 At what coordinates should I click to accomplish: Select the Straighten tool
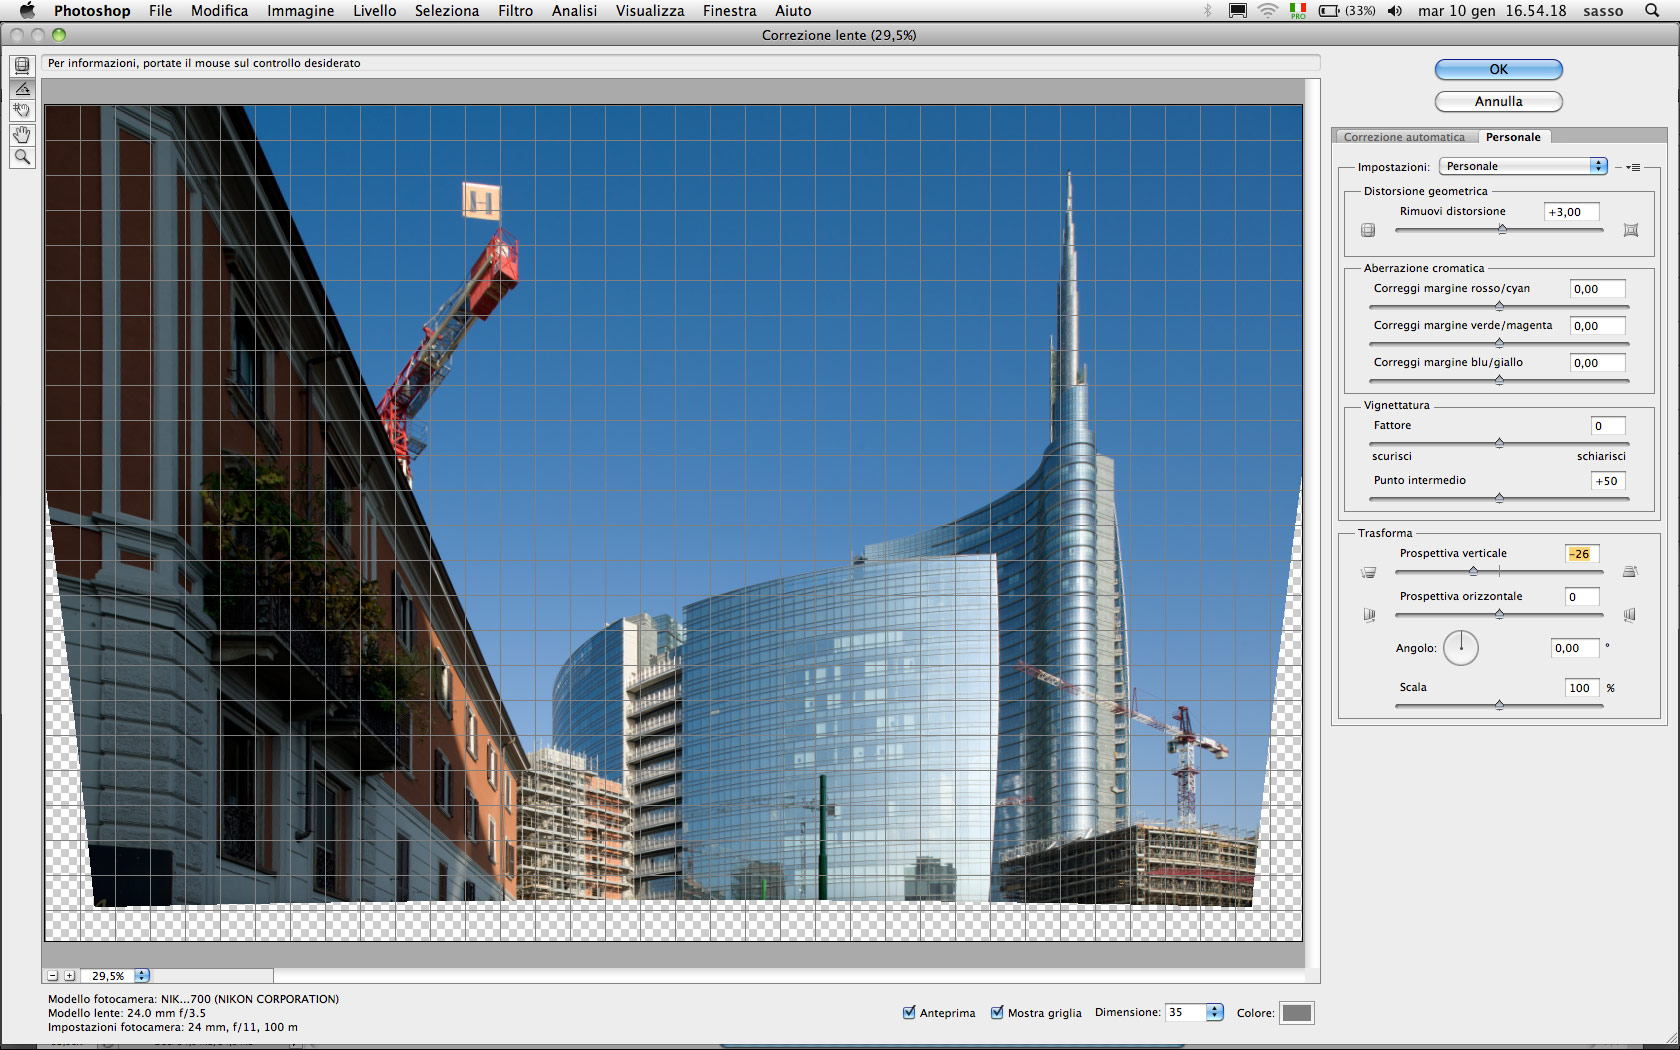[x=22, y=88]
